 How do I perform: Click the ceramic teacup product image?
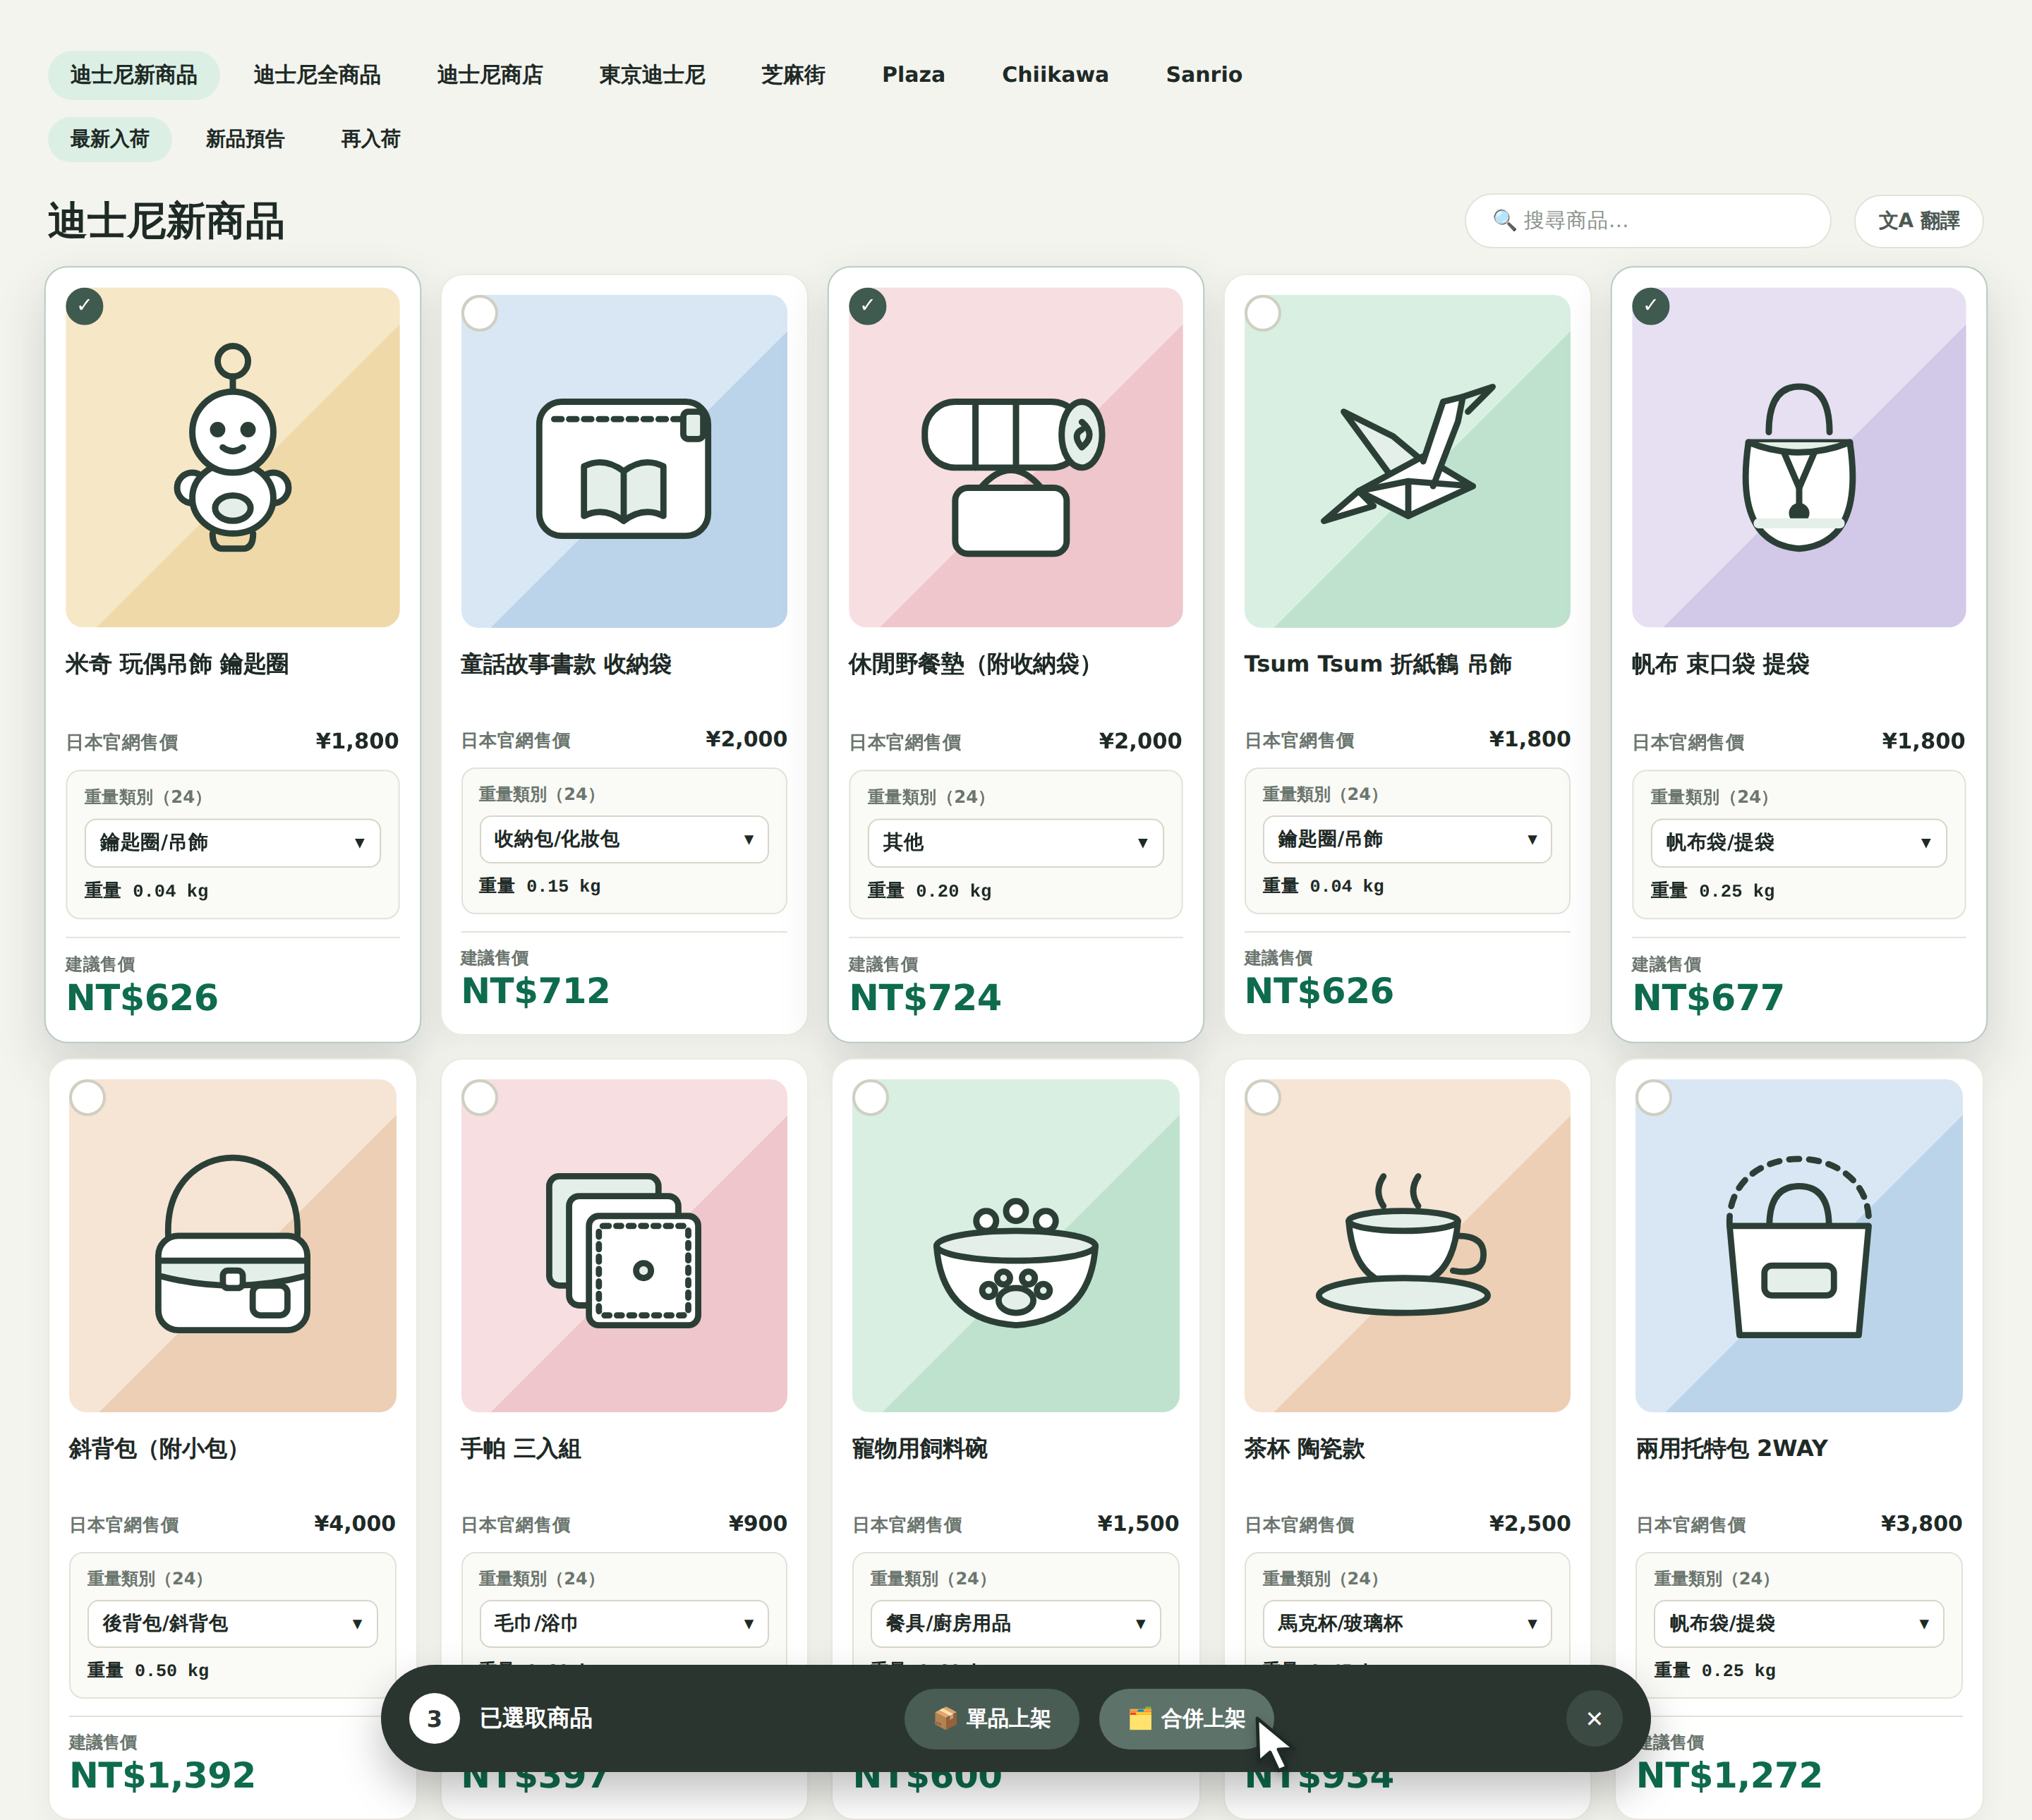[x=1407, y=1245]
